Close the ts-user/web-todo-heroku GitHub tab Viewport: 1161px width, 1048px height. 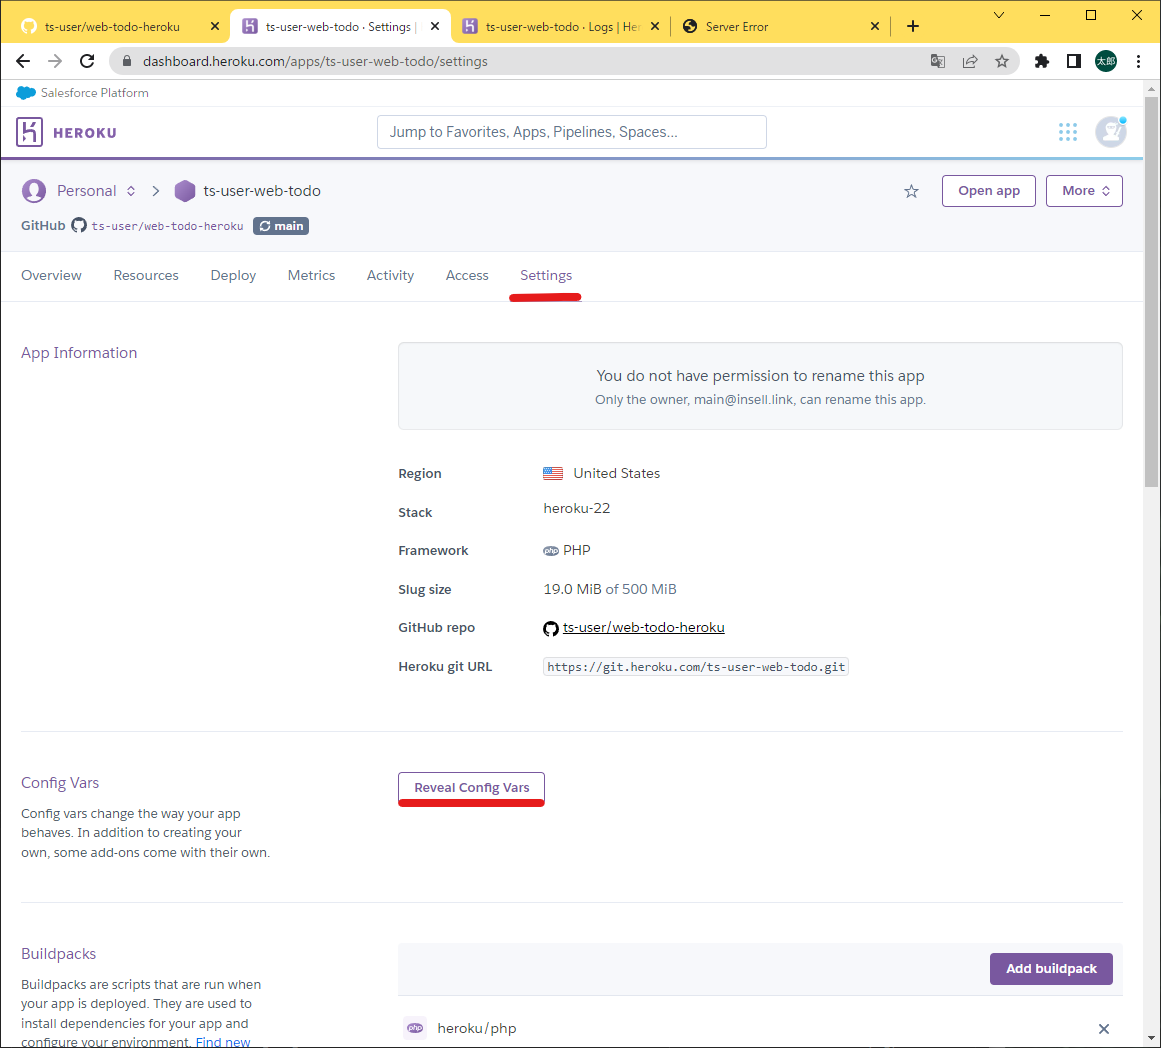tap(215, 26)
